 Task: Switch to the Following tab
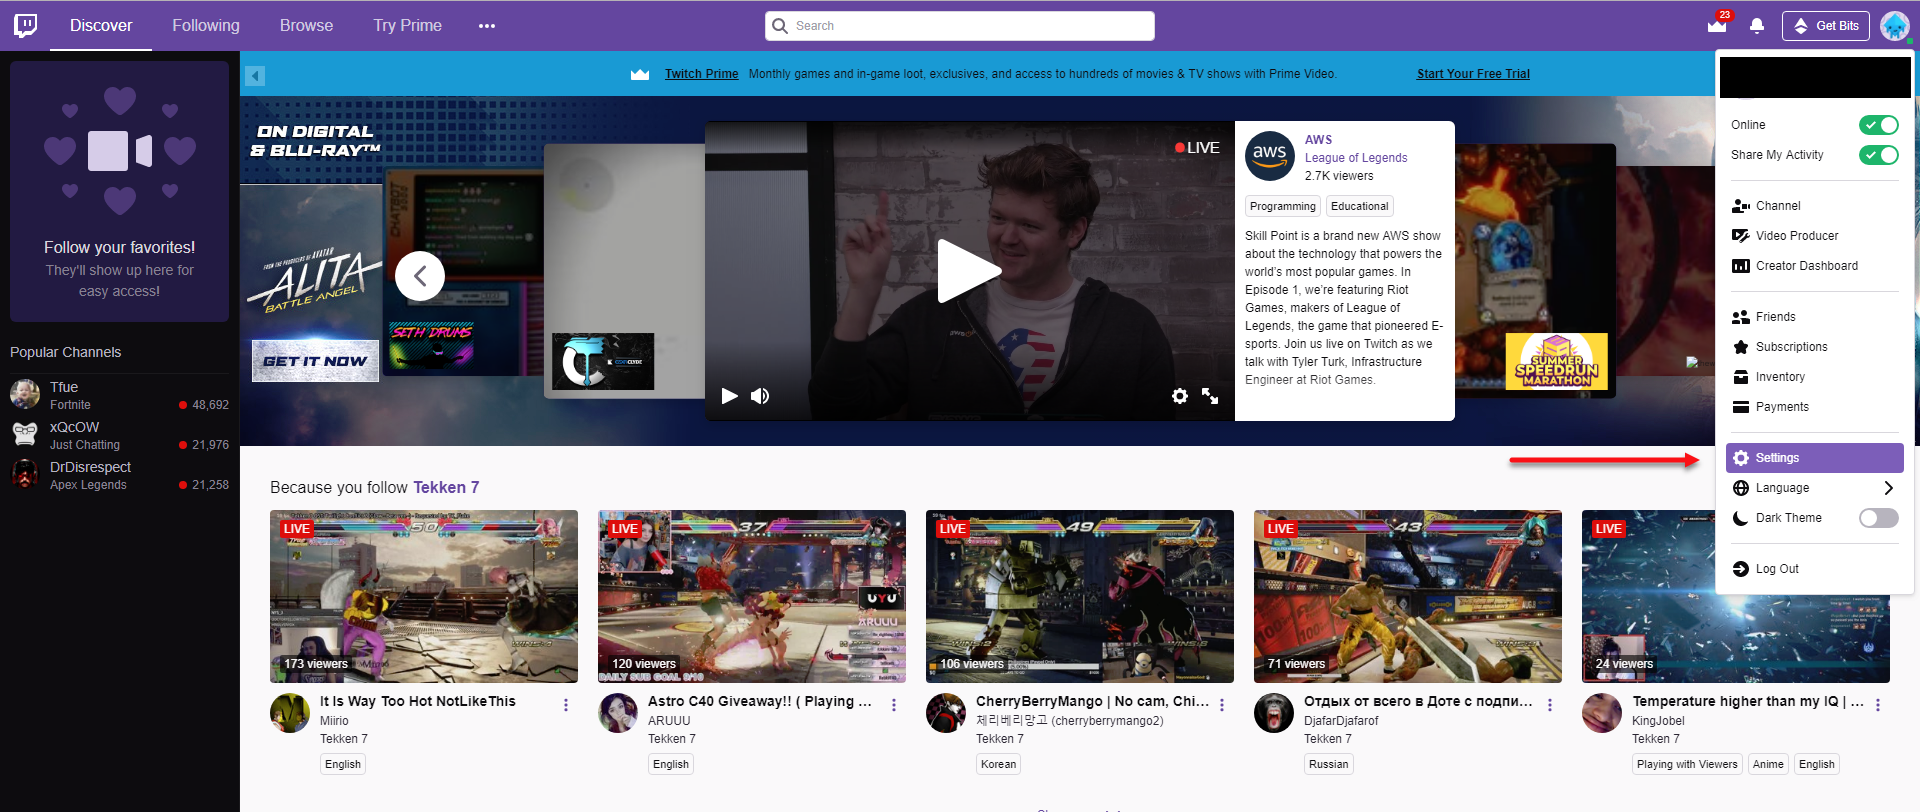click(206, 26)
